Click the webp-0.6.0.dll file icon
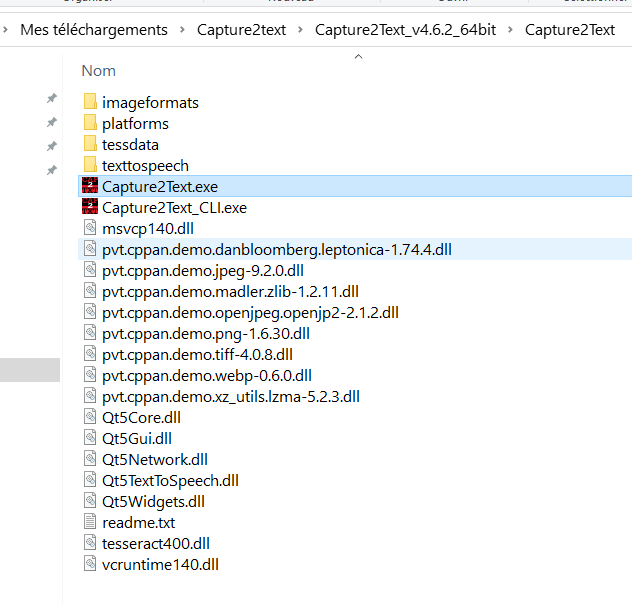Image resolution: width=632 pixels, height=605 pixels. click(90, 374)
